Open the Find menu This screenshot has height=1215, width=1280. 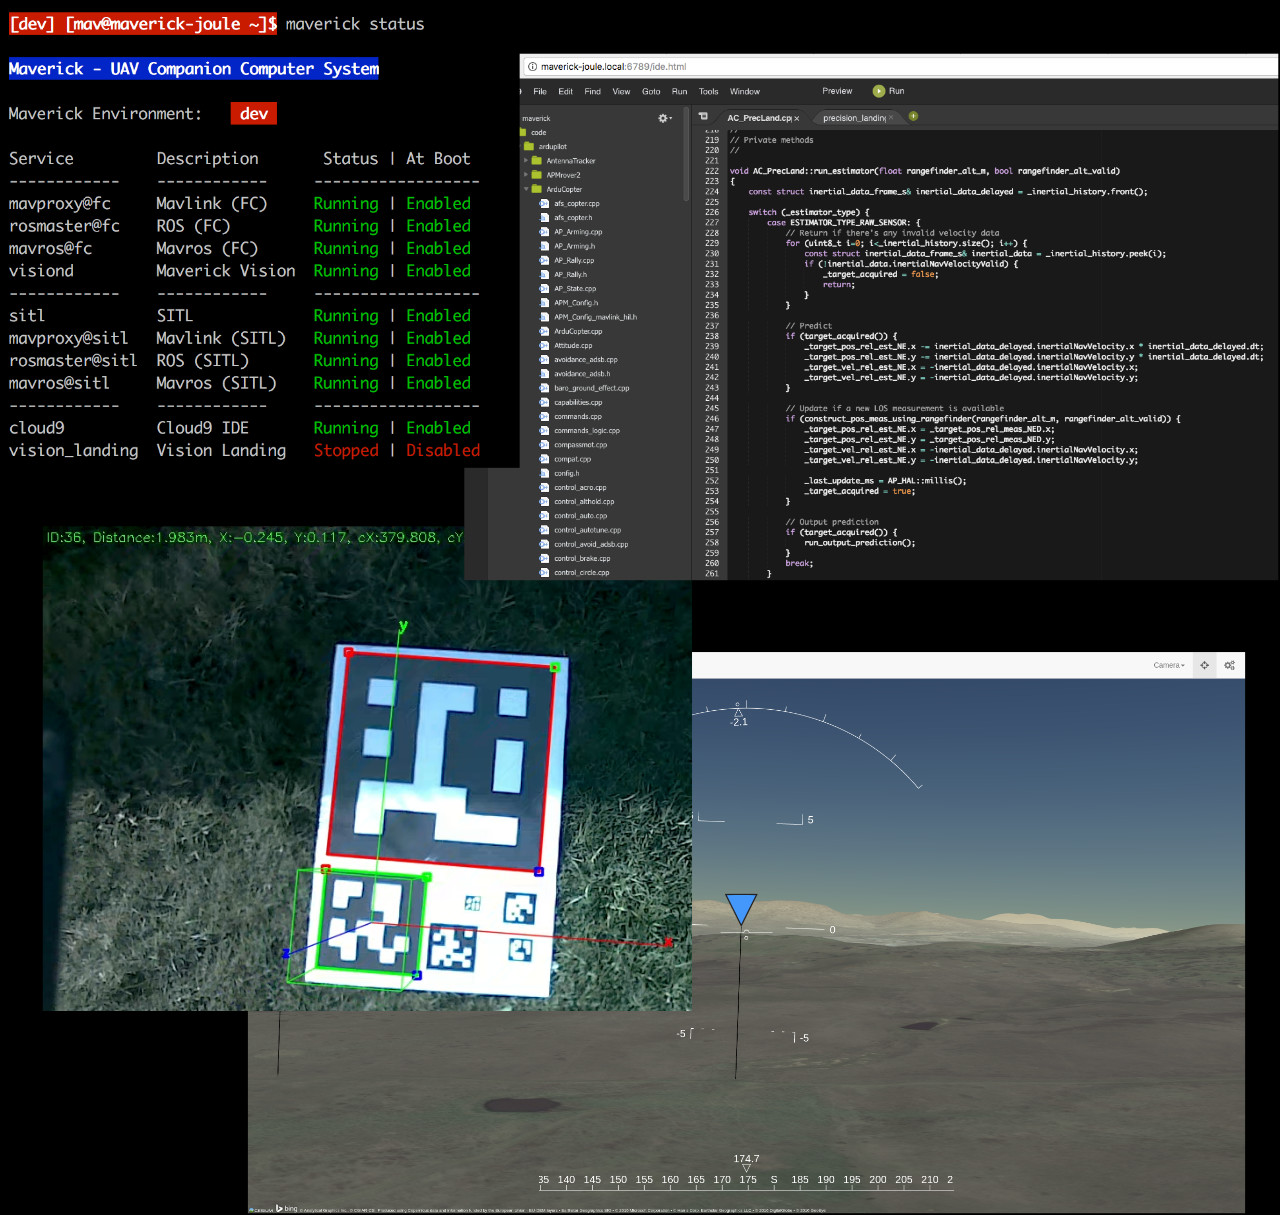click(x=593, y=91)
